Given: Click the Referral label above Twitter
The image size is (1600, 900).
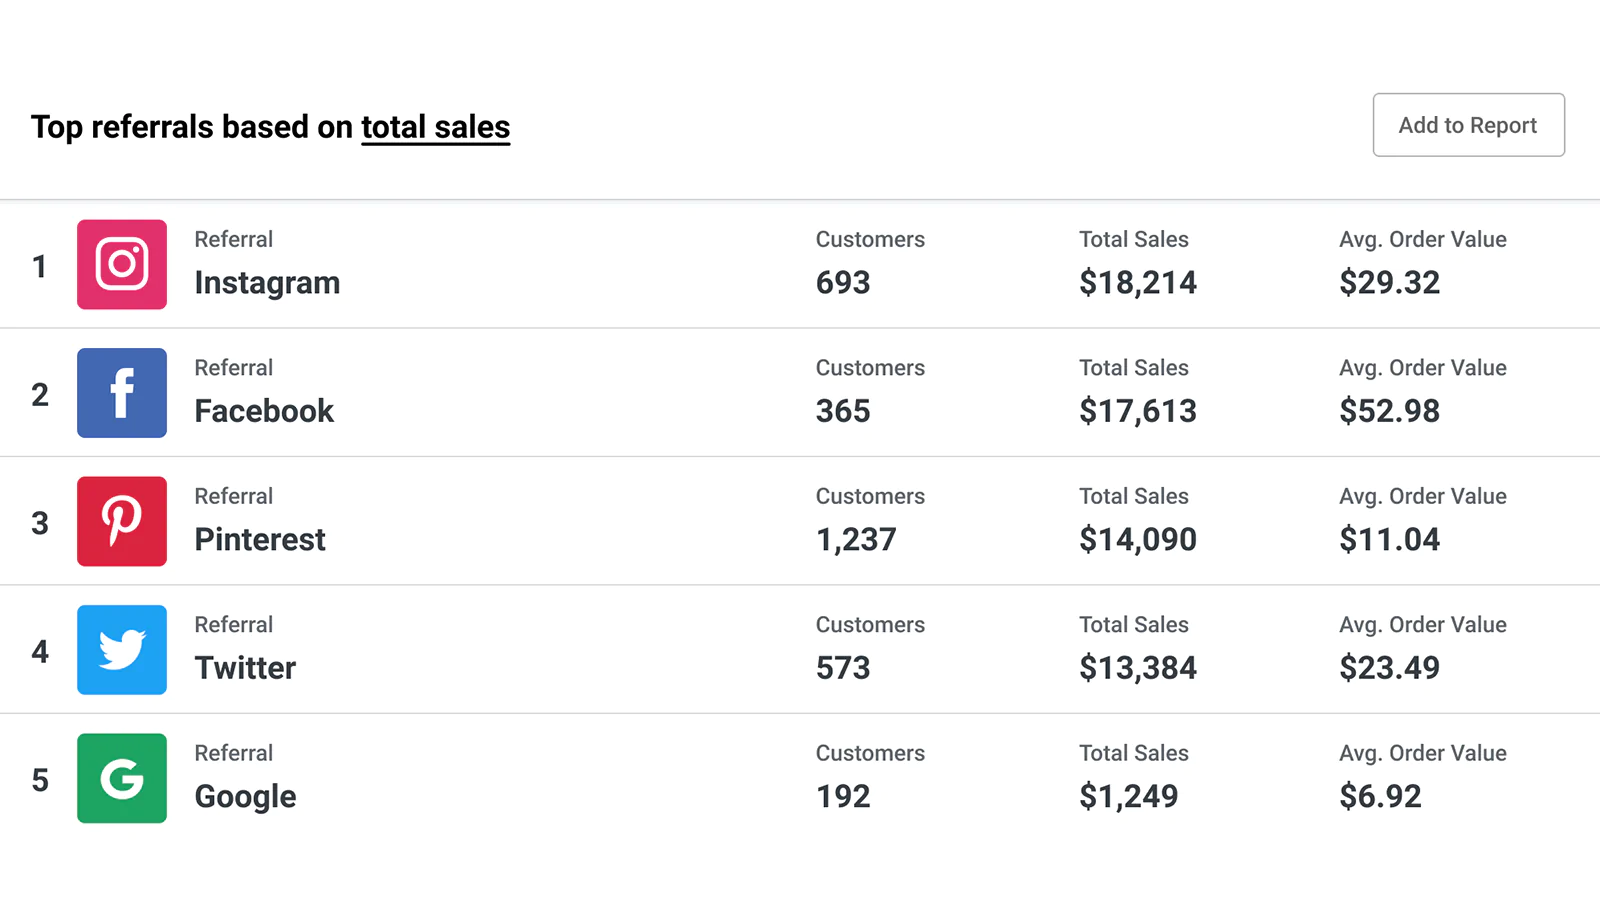Looking at the screenshot, I should (233, 625).
